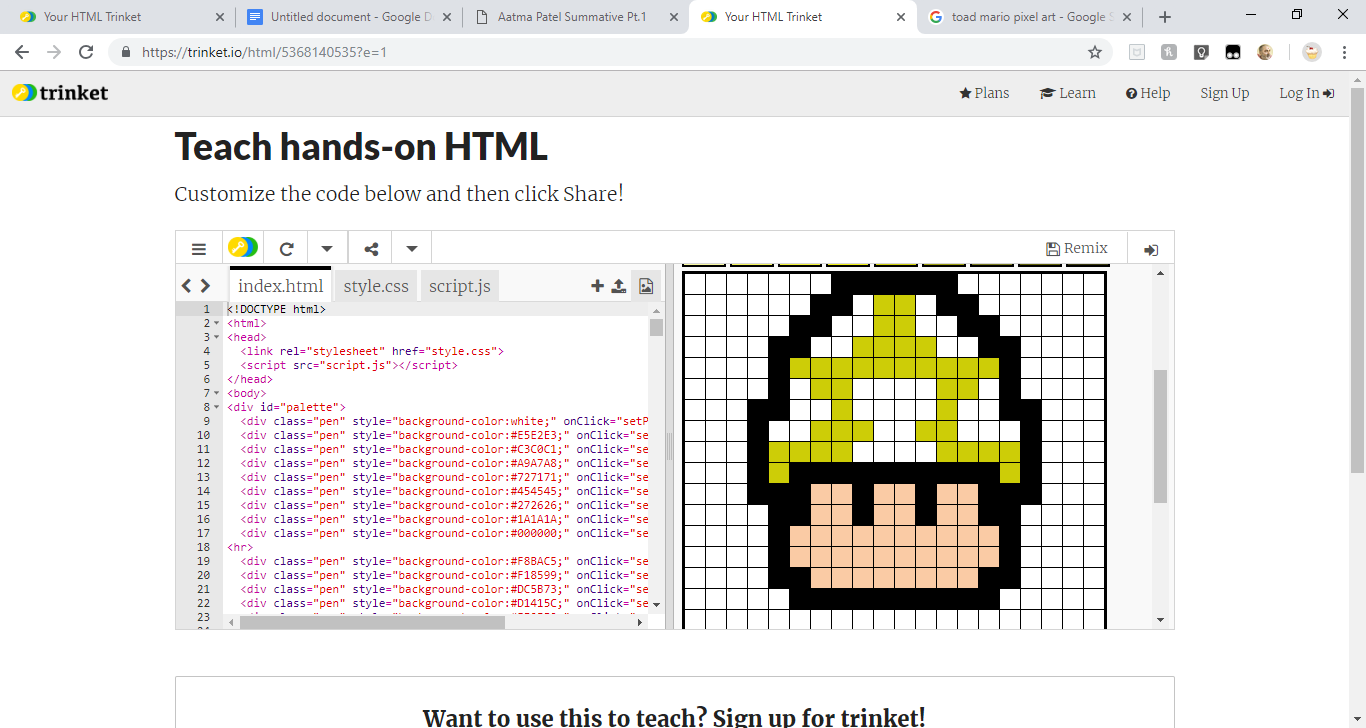Open the Help link
Viewport: 1366px width, 728px height.
pyautogui.click(x=1148, y=93)
